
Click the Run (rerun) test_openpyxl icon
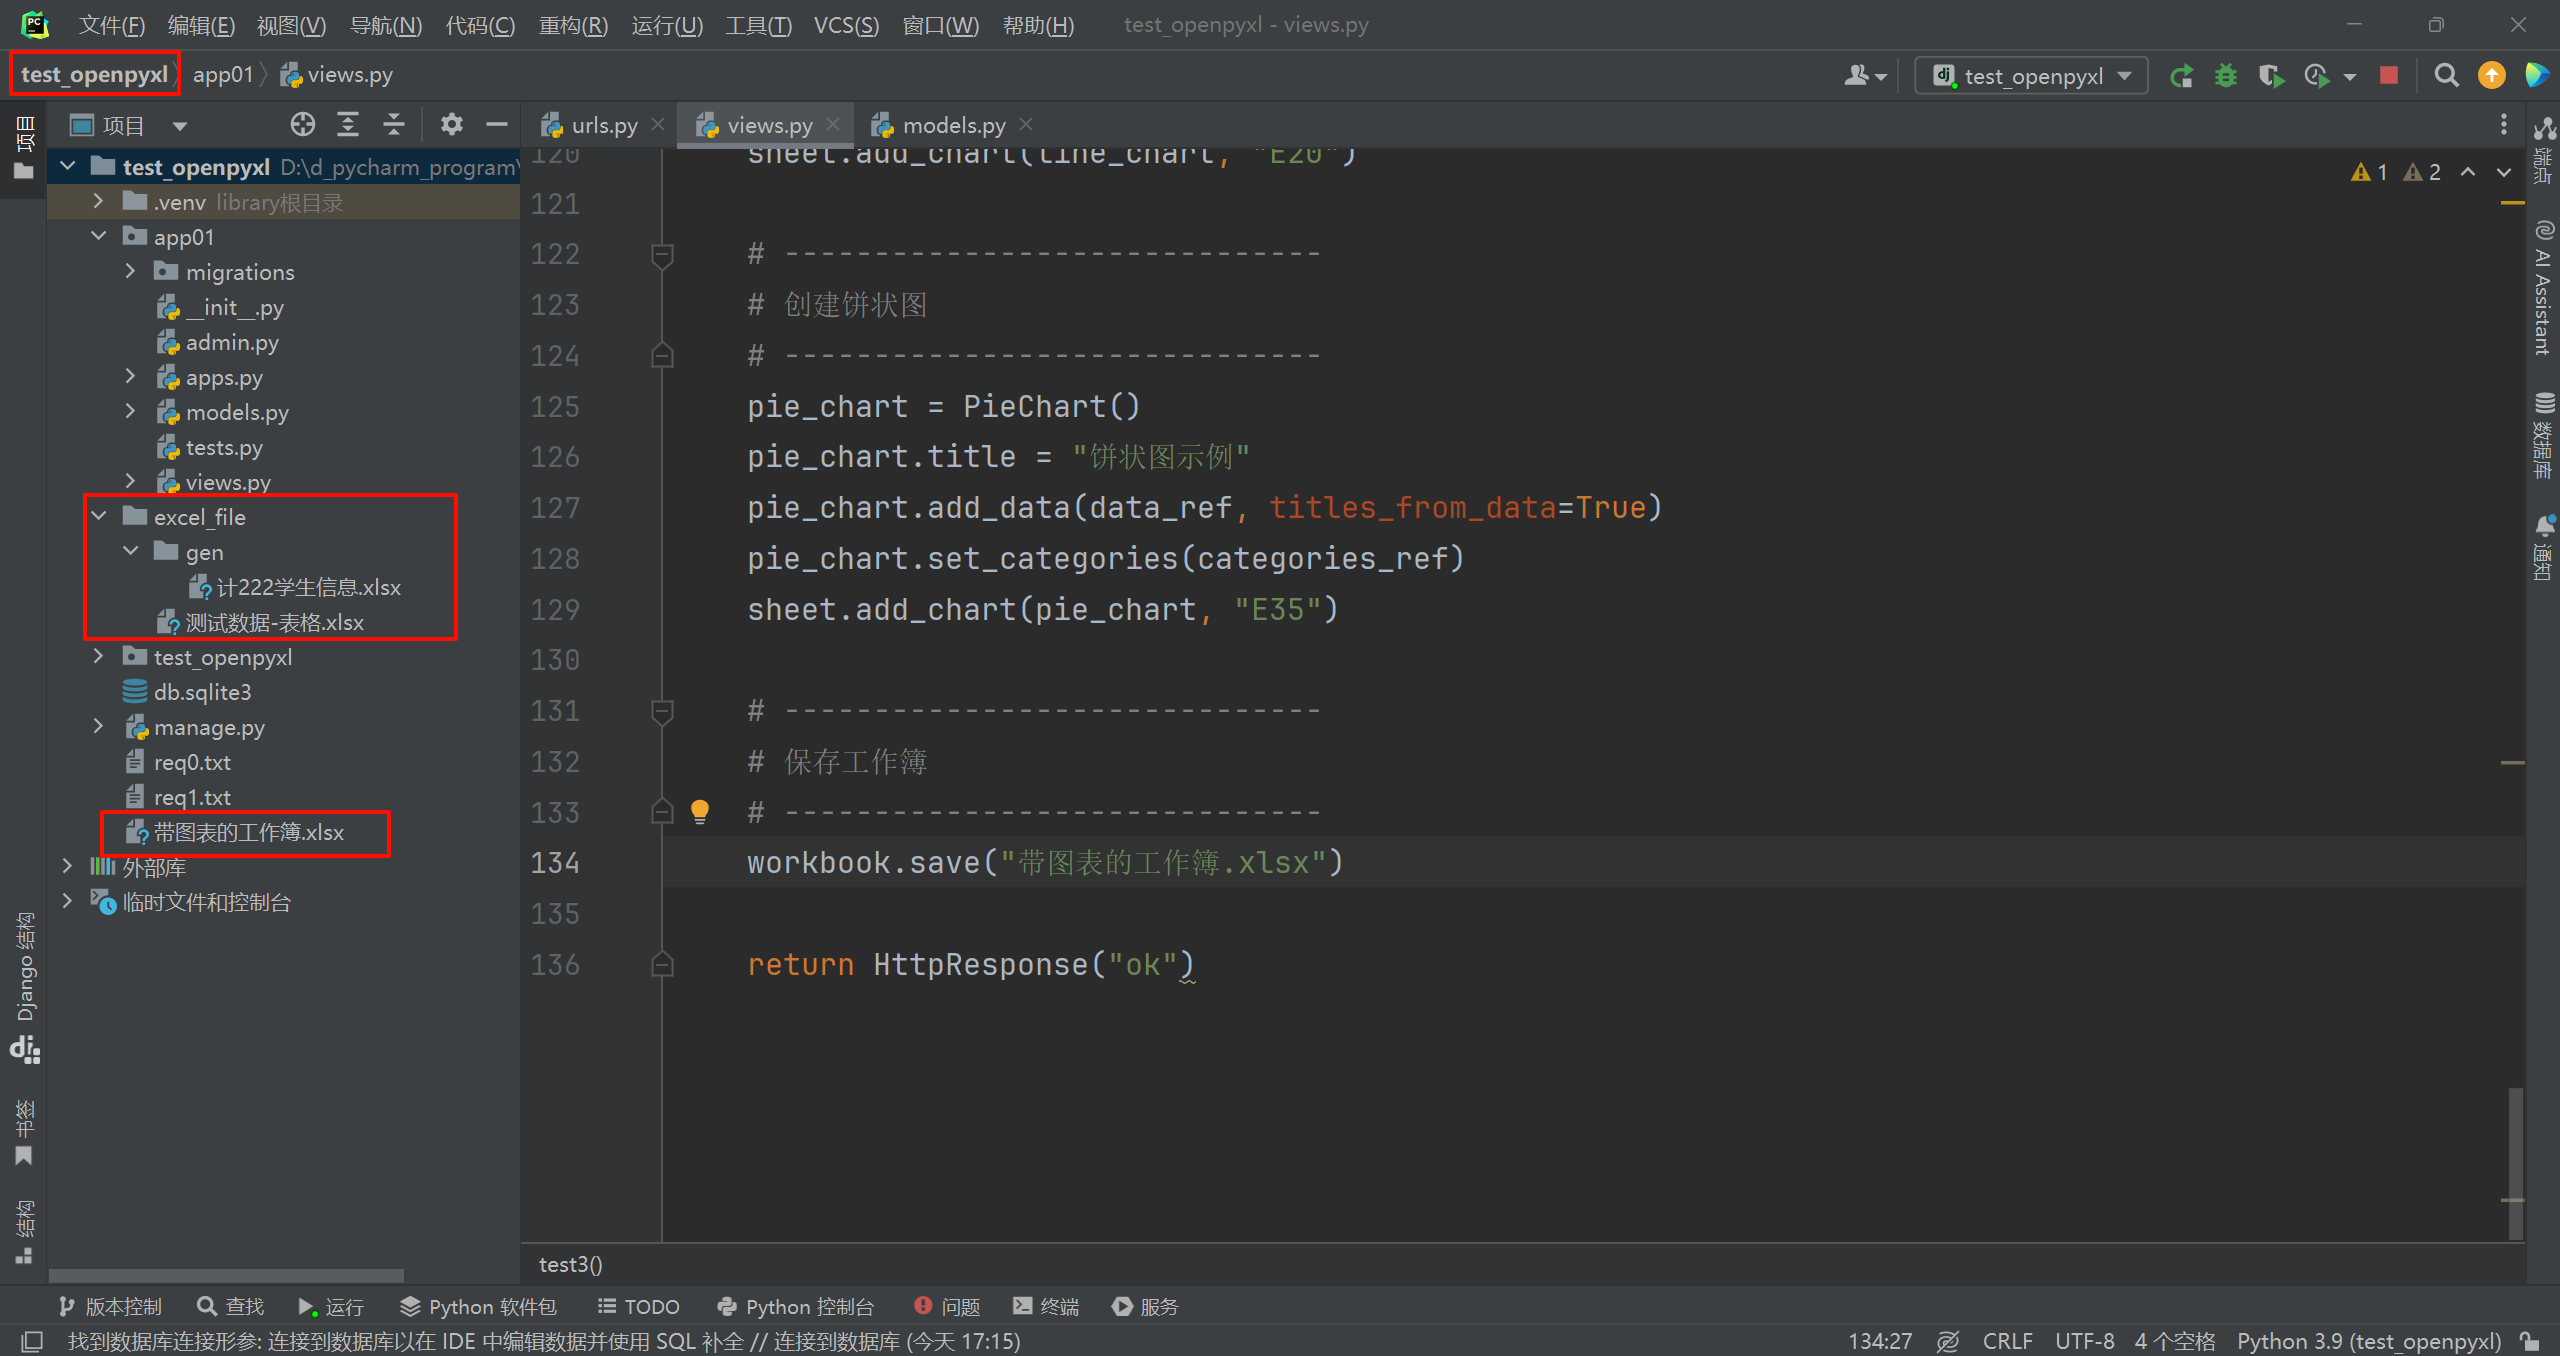(x=2181, y=76)
